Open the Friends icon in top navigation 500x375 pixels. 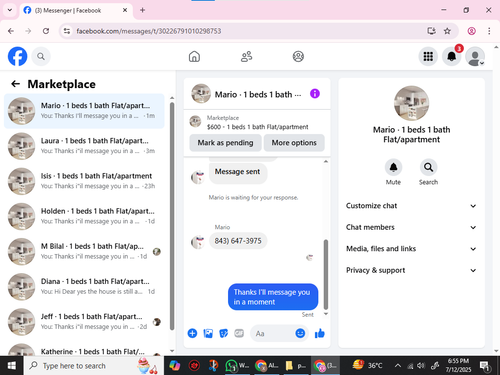coord(246,56)
